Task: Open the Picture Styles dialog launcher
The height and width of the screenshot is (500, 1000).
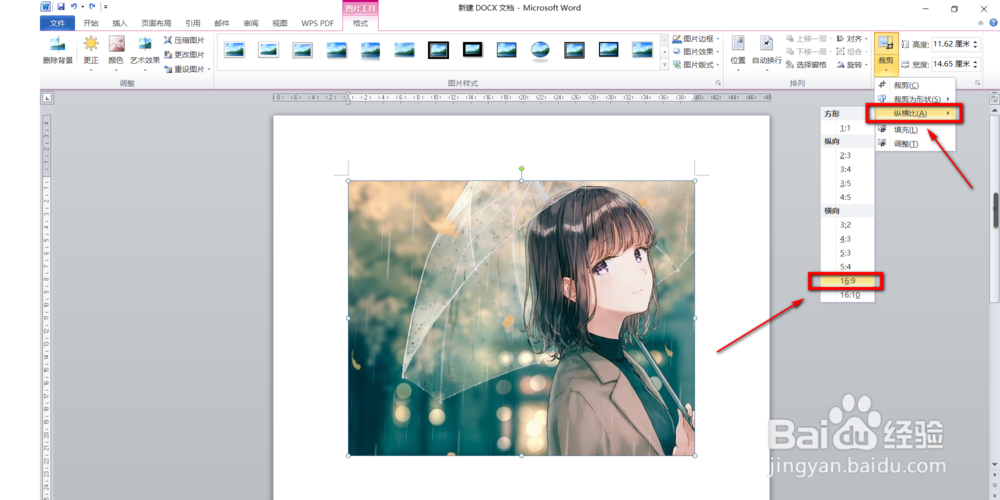Action: point(718,84)
